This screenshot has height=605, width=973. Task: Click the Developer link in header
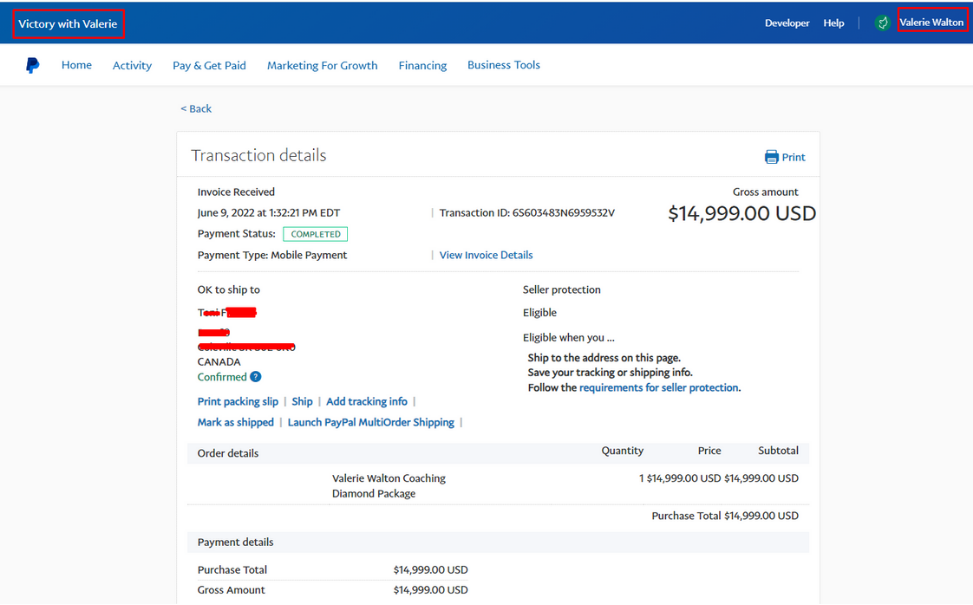click(787, 23)
